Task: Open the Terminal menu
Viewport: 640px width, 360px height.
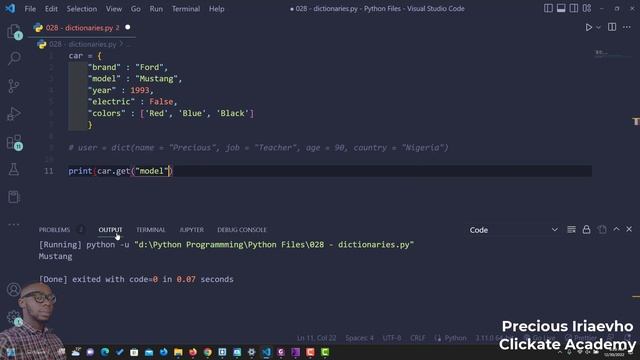Action: (186, 9)
